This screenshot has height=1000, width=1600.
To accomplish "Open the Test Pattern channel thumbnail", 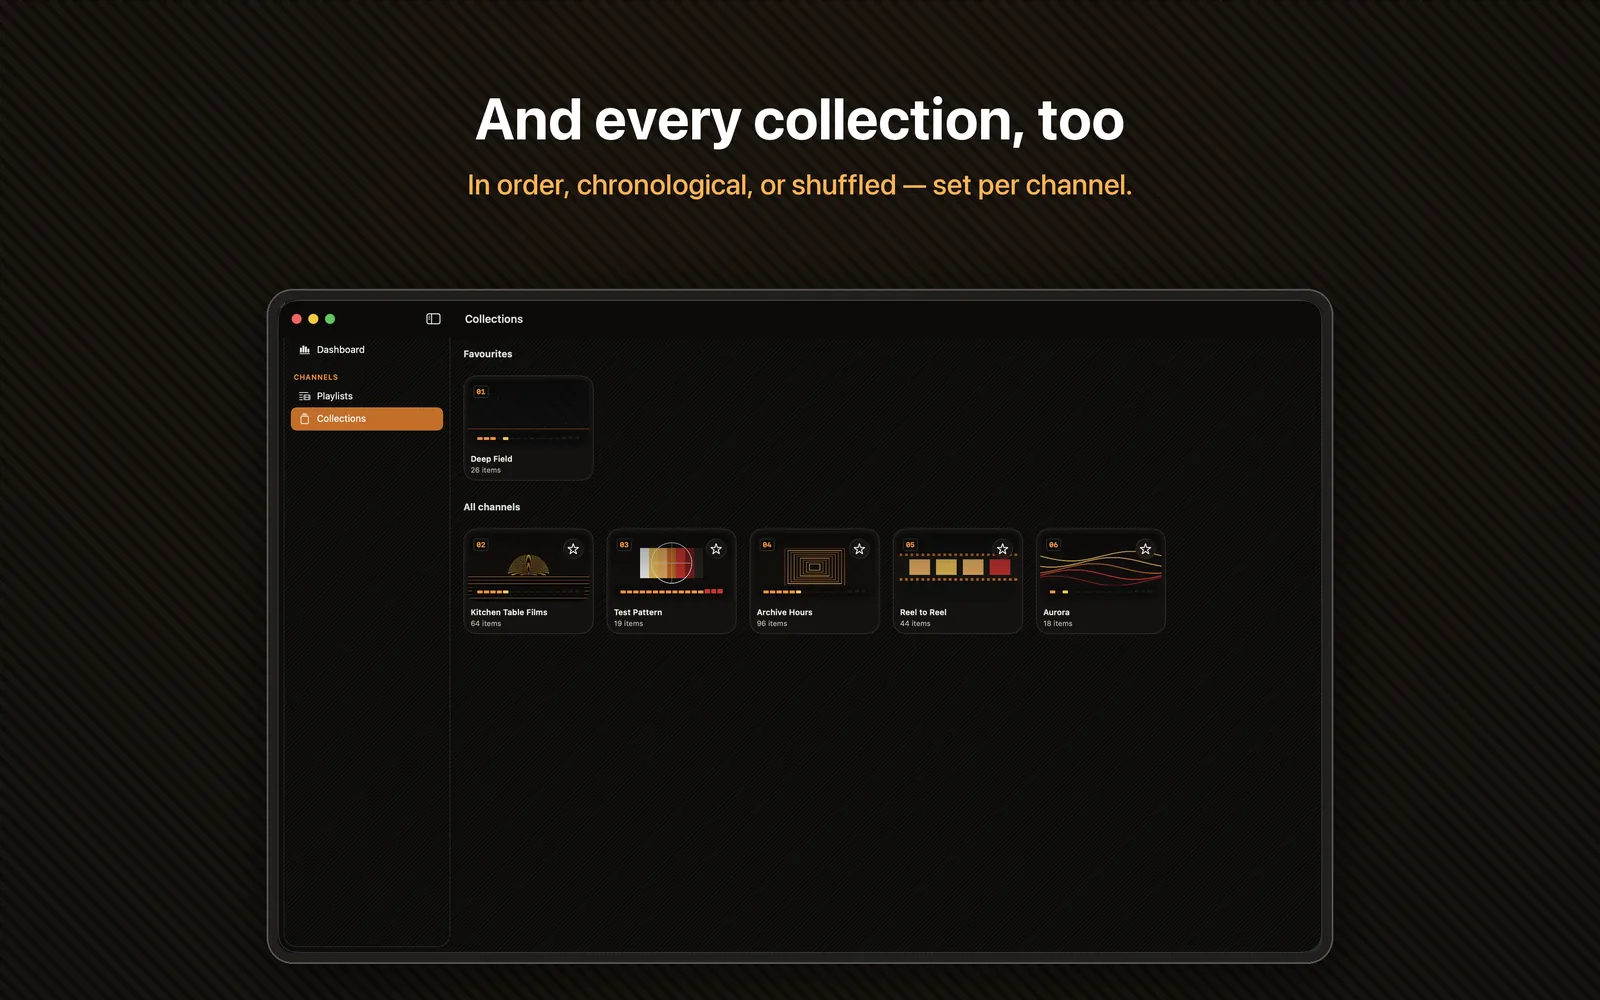I will pyautogui.click(x=671, y=566).
